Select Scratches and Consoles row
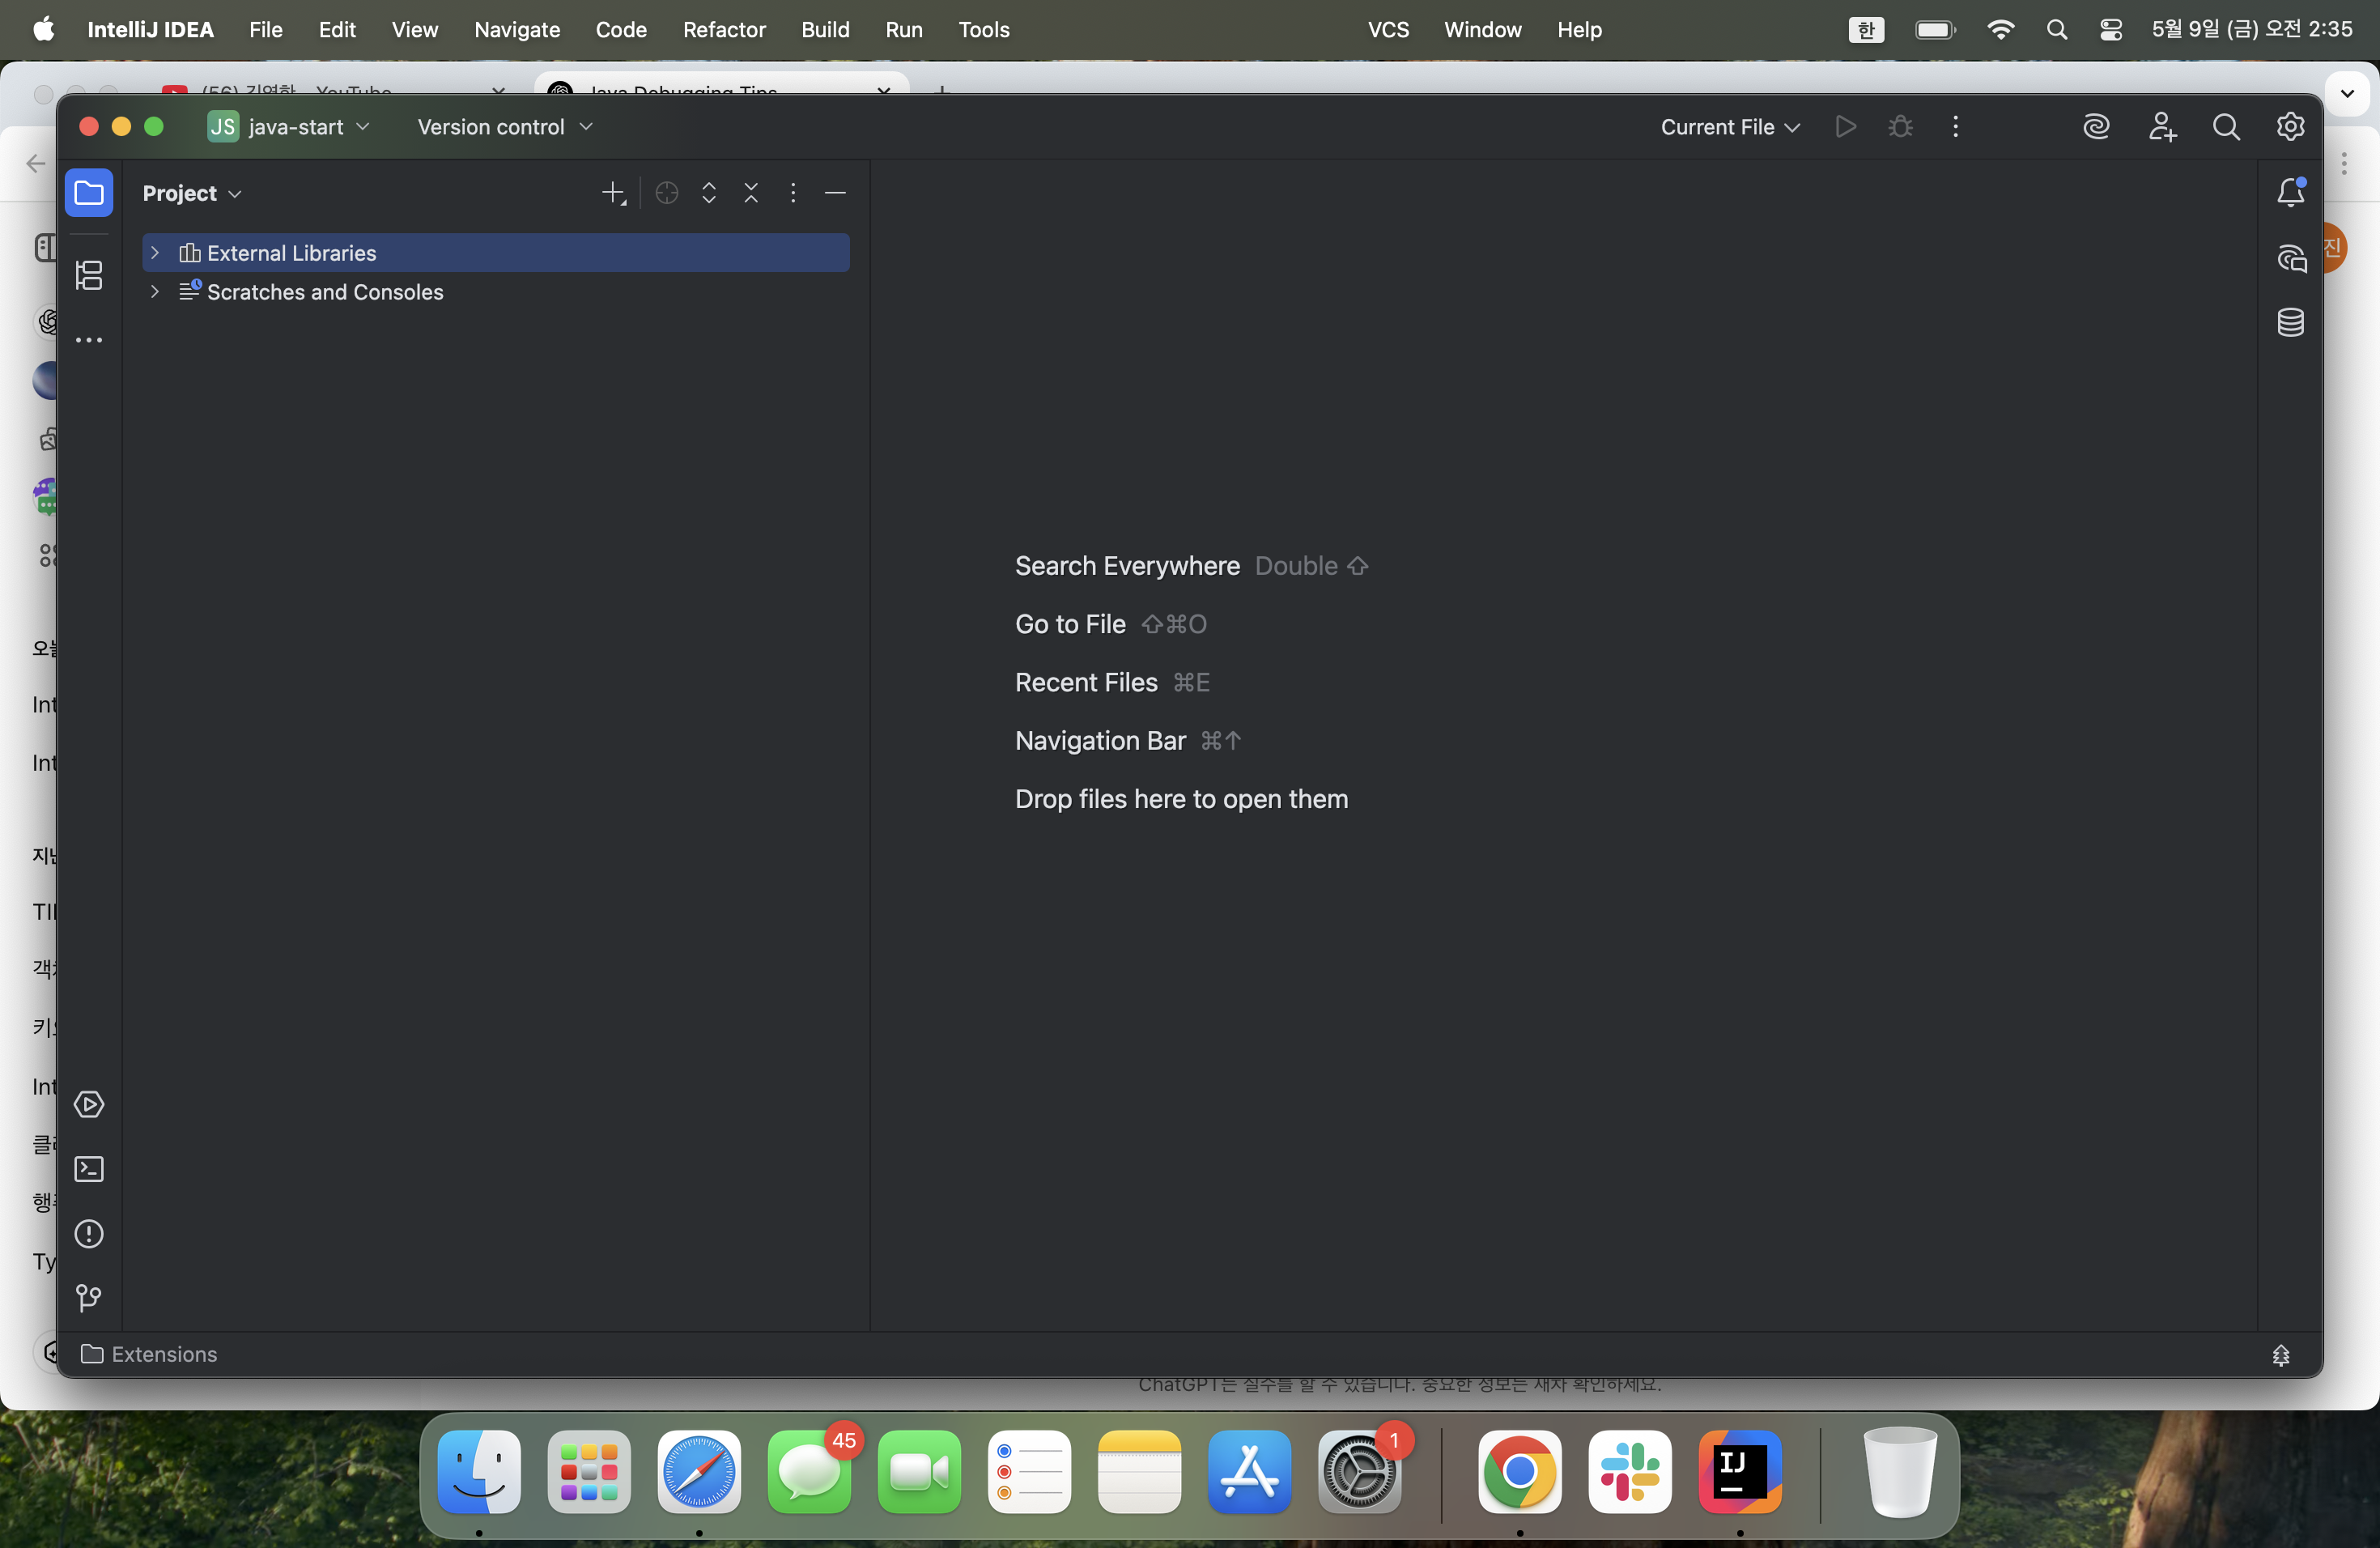The height and width of the screenshot is (1548, 2380). point(496,292)
